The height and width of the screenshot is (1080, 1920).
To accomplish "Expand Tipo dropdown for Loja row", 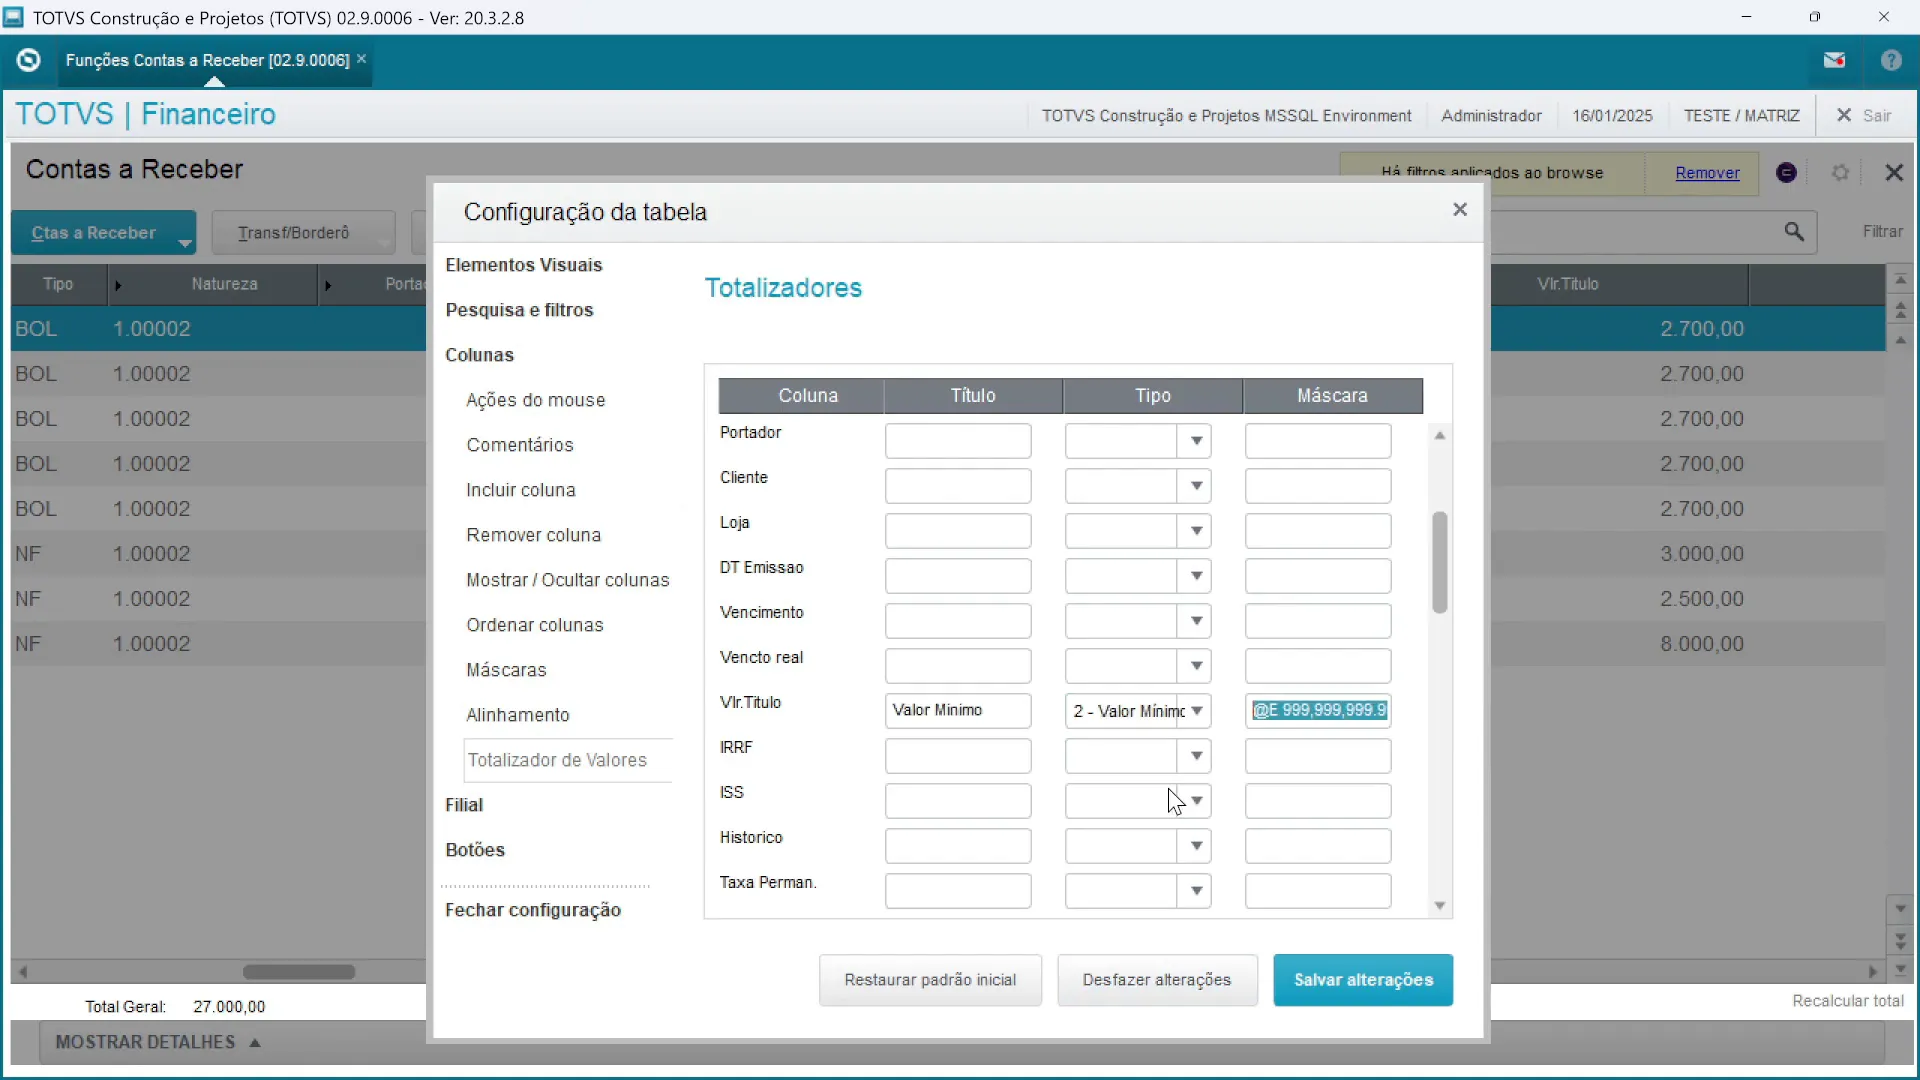I will [1196, 531].
